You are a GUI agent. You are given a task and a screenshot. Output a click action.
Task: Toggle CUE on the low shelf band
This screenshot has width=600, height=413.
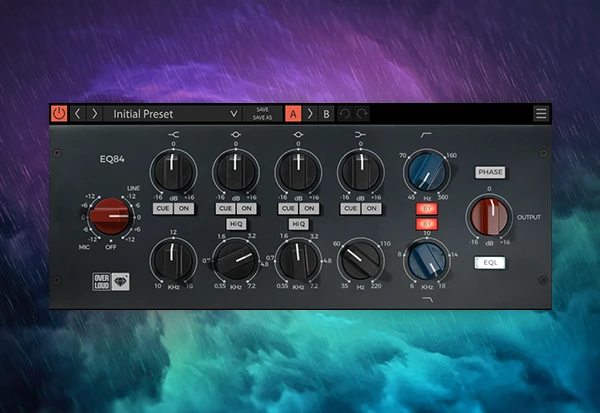click(350, 209)
